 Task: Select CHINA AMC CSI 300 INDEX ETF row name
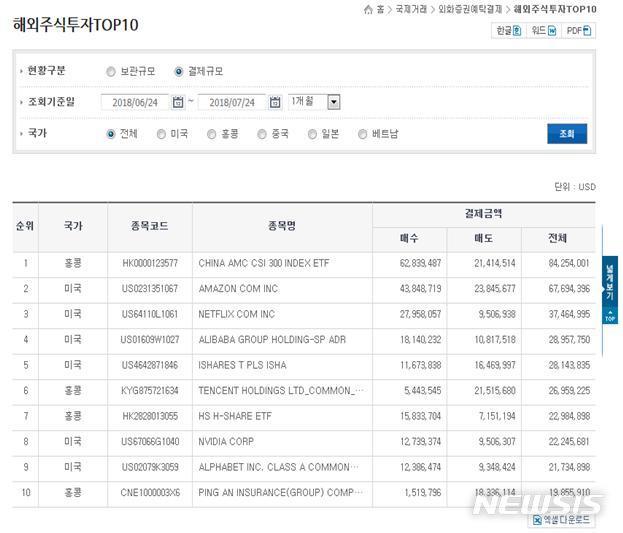pos(264,263)
